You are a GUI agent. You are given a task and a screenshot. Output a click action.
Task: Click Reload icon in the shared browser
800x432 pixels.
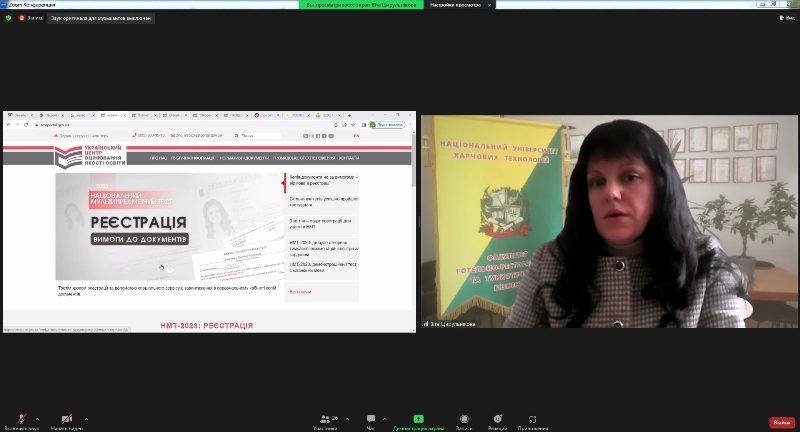26,124
